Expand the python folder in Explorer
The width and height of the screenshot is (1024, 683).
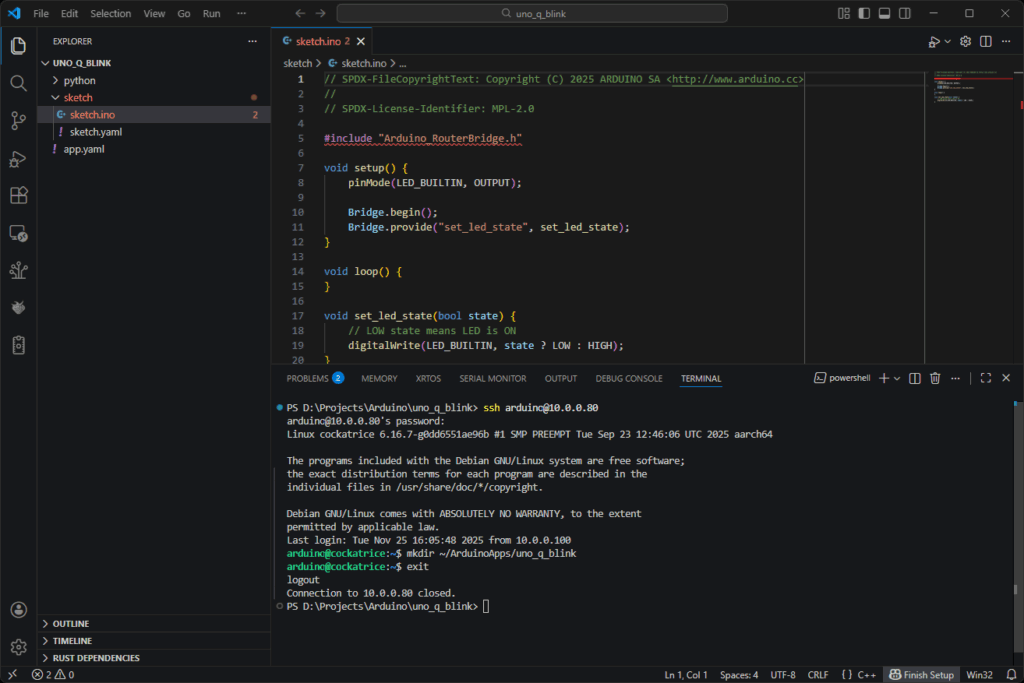pyautogui.click(x=79, y=80)
